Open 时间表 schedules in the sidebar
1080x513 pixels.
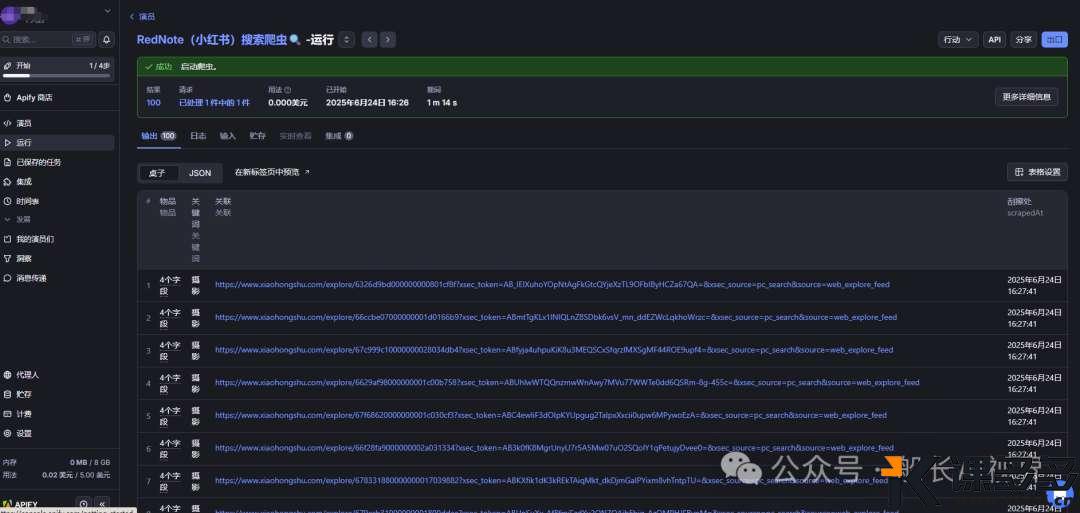pyautogui.click(x=27, y=201)
